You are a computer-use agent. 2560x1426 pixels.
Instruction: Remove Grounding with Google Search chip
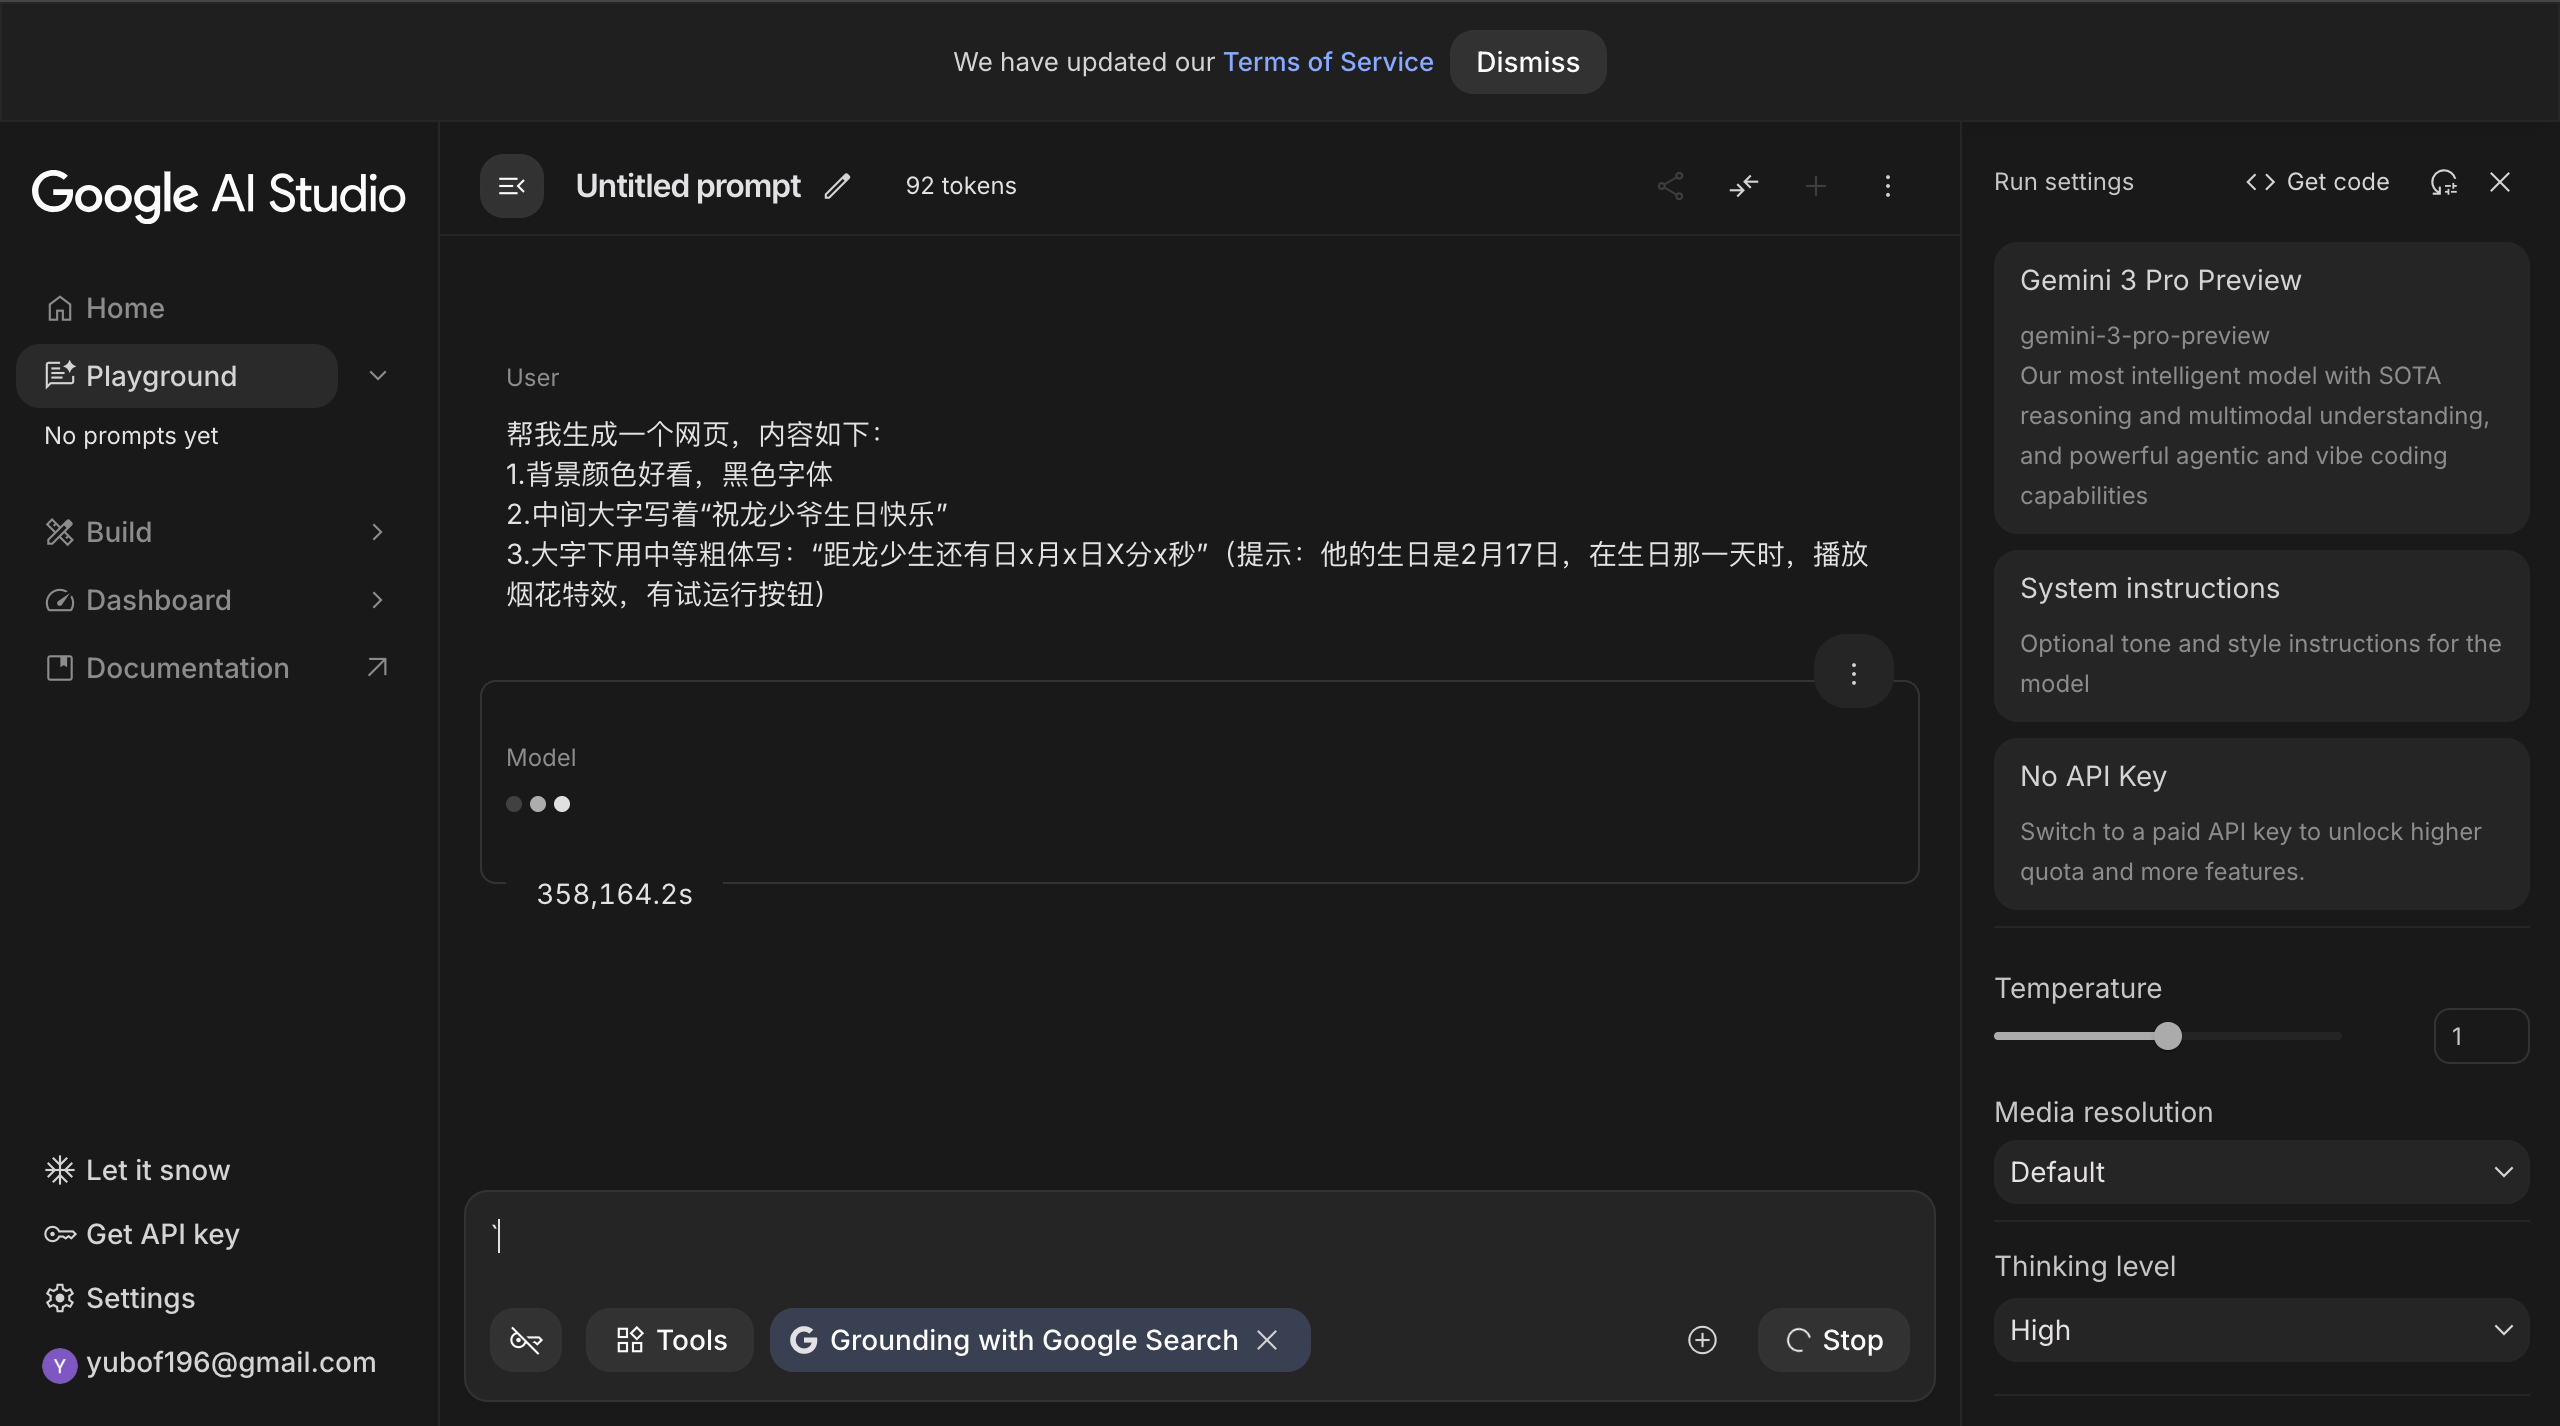1267,1340
